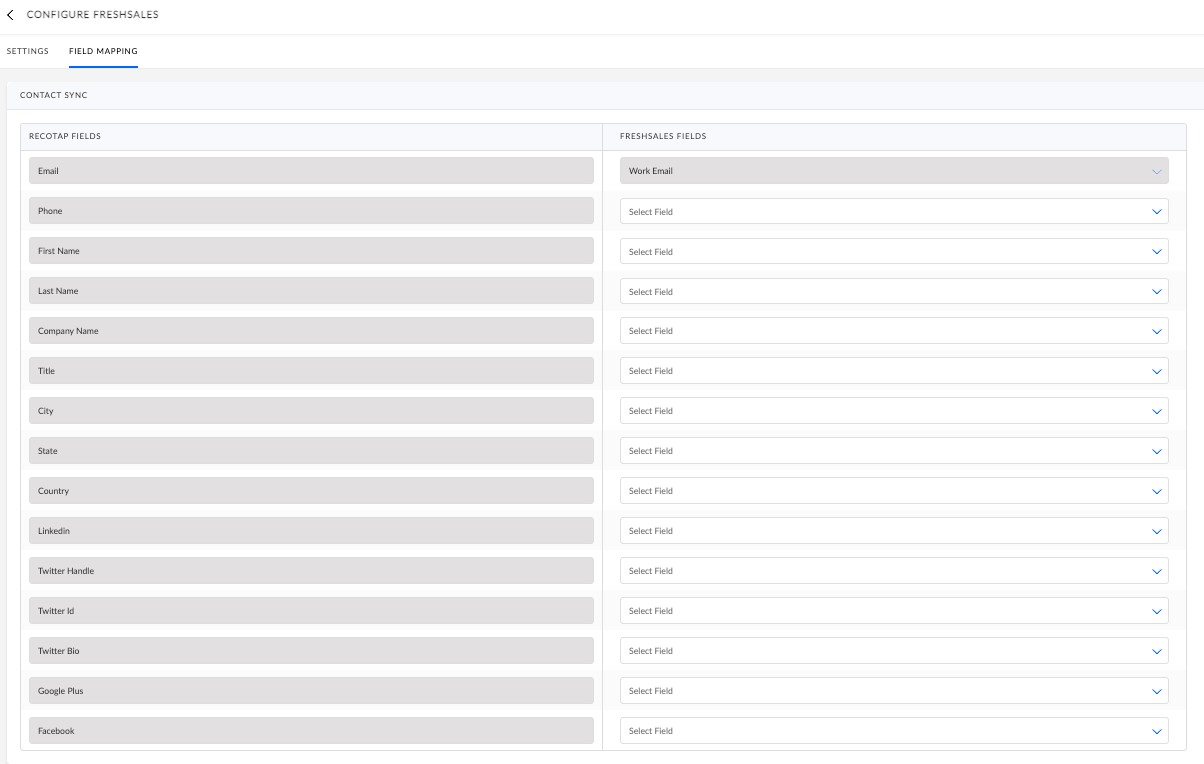Click the State Recotap field box
The image size is (1204, 764).
[311, 451]
